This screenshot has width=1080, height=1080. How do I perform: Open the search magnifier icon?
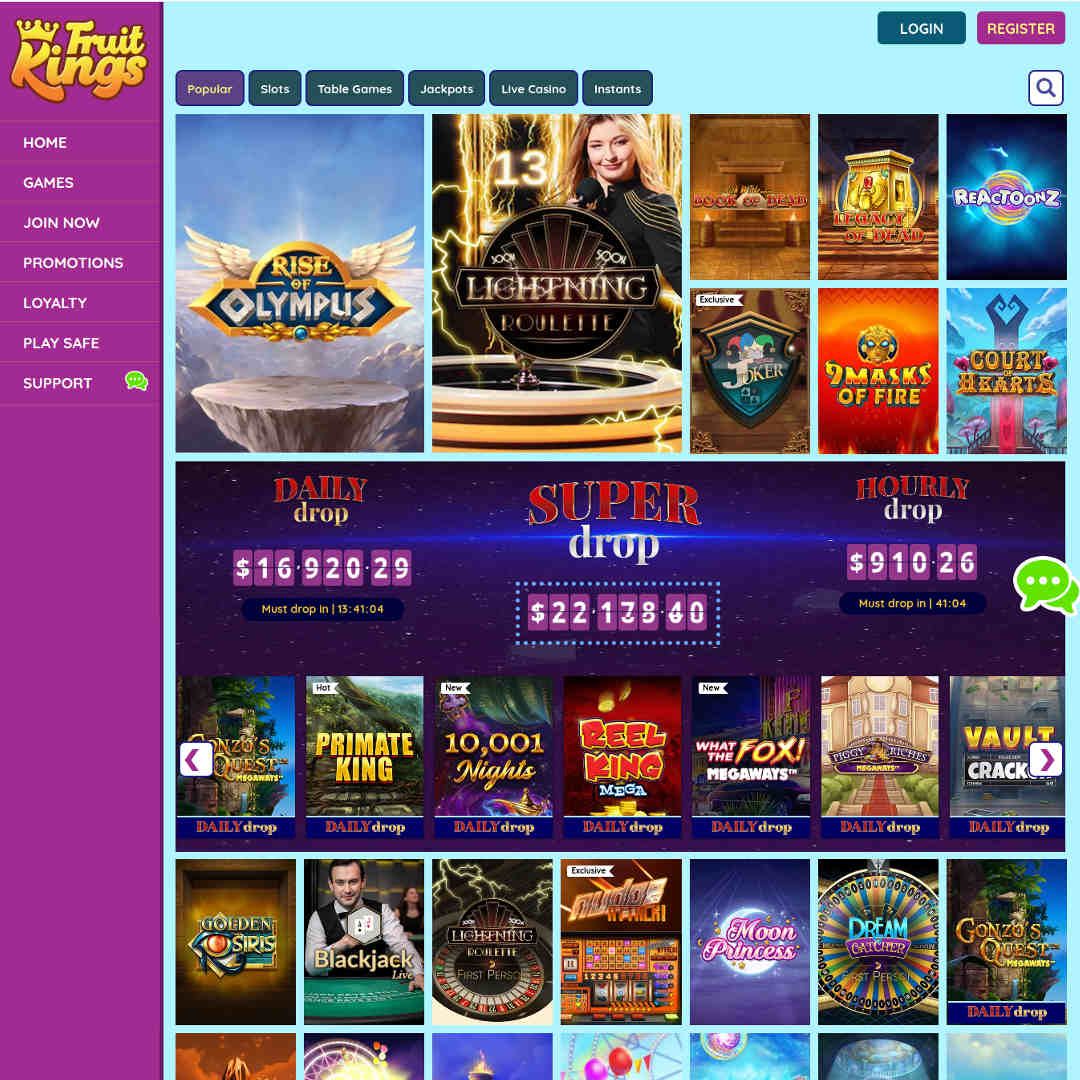tap(1046, 88)
